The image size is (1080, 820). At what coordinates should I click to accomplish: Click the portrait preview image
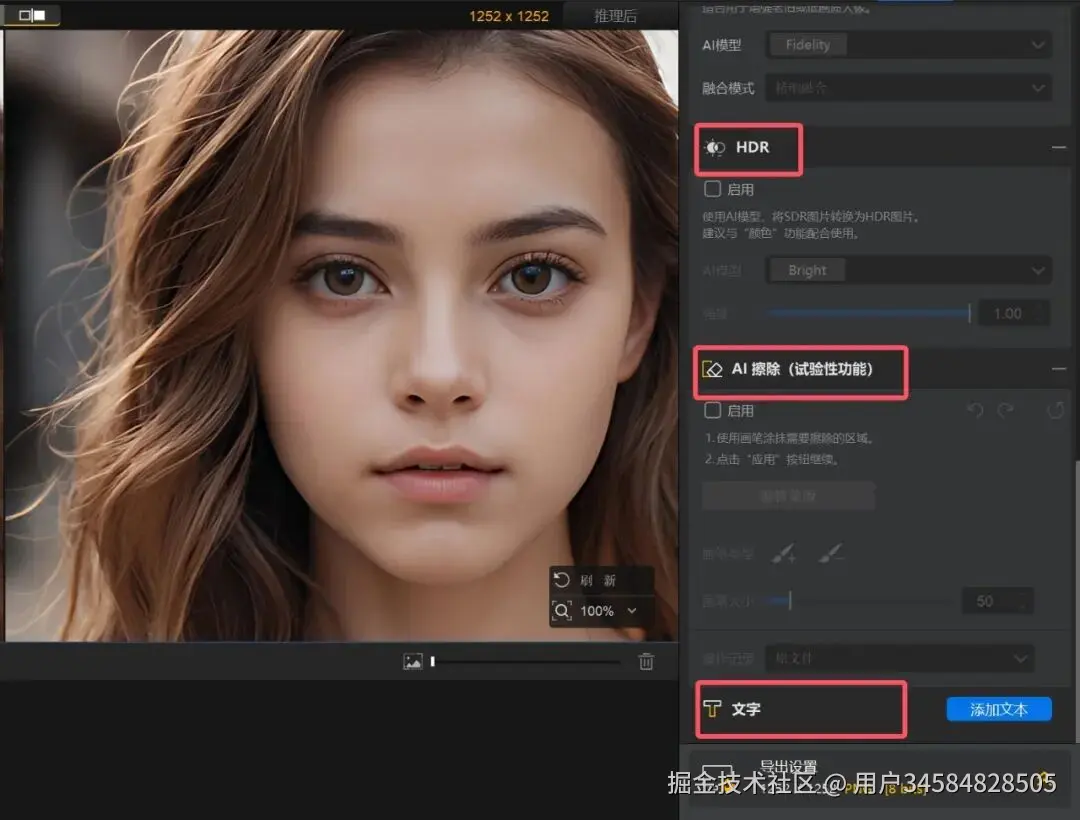[342, 335]
